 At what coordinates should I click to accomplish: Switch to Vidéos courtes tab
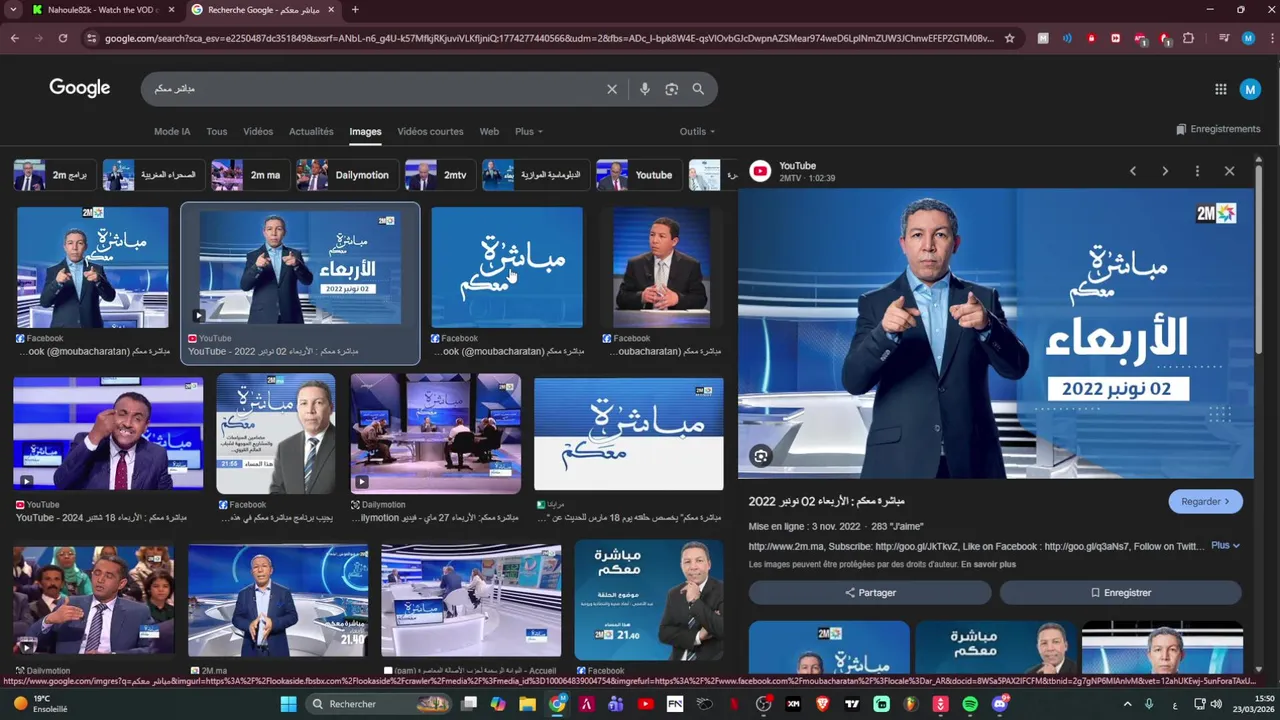tap(430, 131)
